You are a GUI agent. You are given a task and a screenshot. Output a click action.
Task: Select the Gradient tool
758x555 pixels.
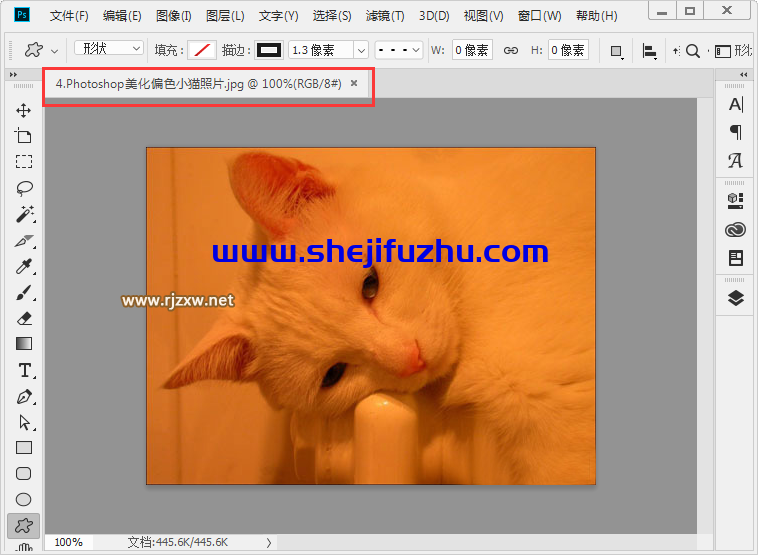click(24, 344)
